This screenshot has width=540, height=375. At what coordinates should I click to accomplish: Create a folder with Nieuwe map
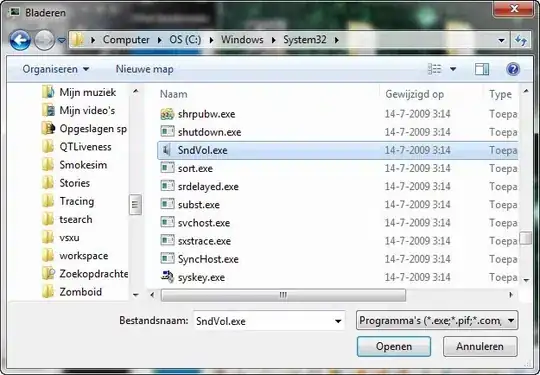pyautogui.click(x=144, y=69)
